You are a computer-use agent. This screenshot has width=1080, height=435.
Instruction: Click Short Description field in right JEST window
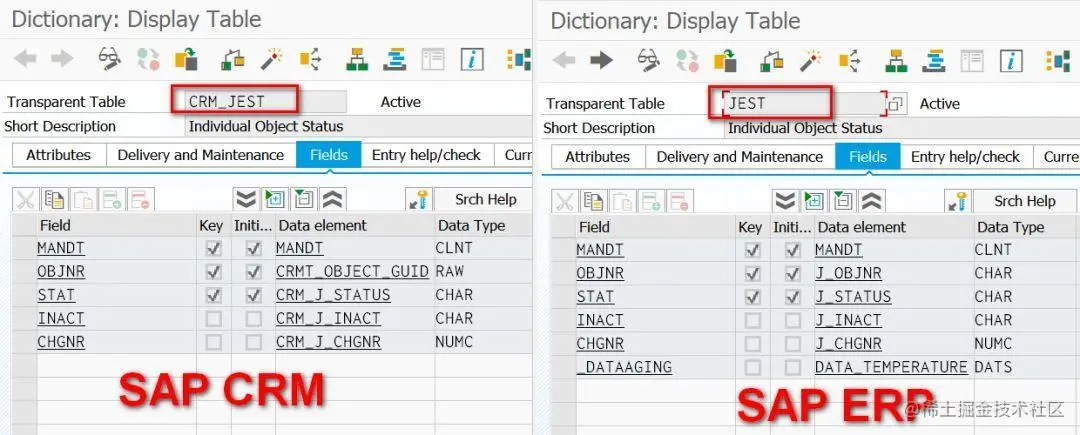click(902, 128)
